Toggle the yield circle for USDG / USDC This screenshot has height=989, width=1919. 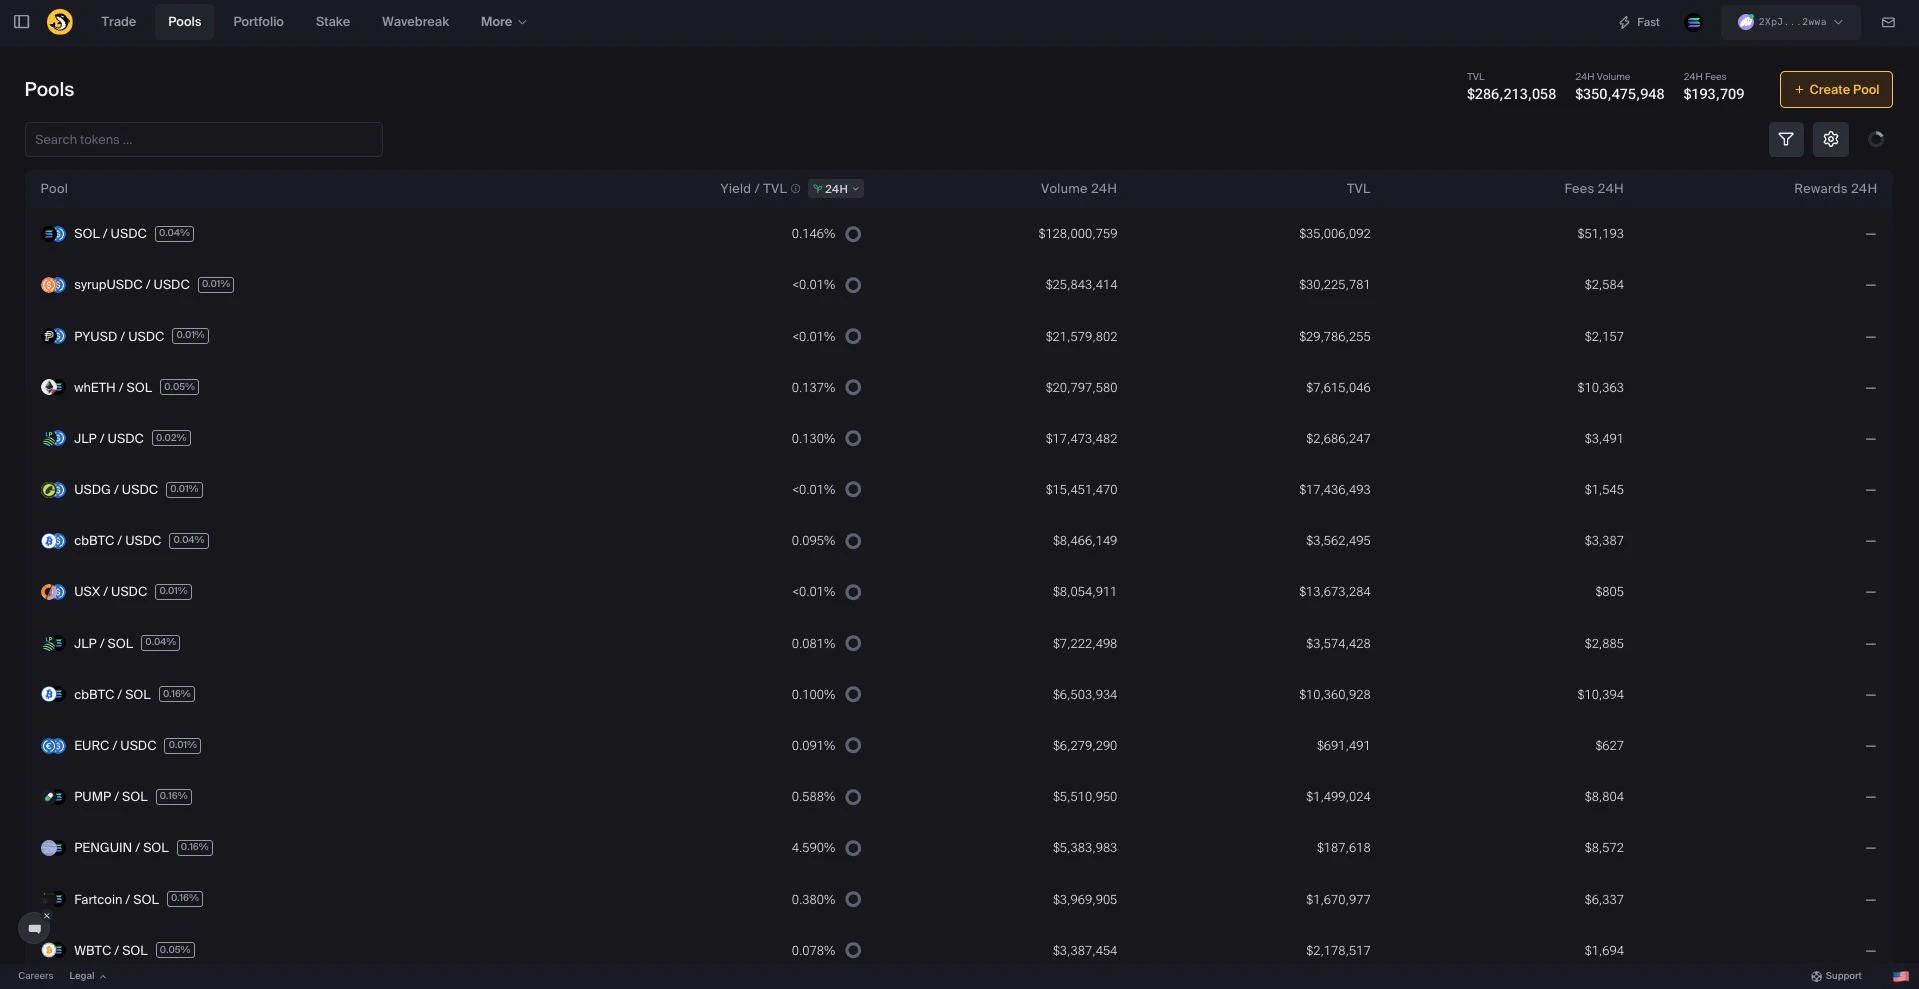tap(853, 489)
